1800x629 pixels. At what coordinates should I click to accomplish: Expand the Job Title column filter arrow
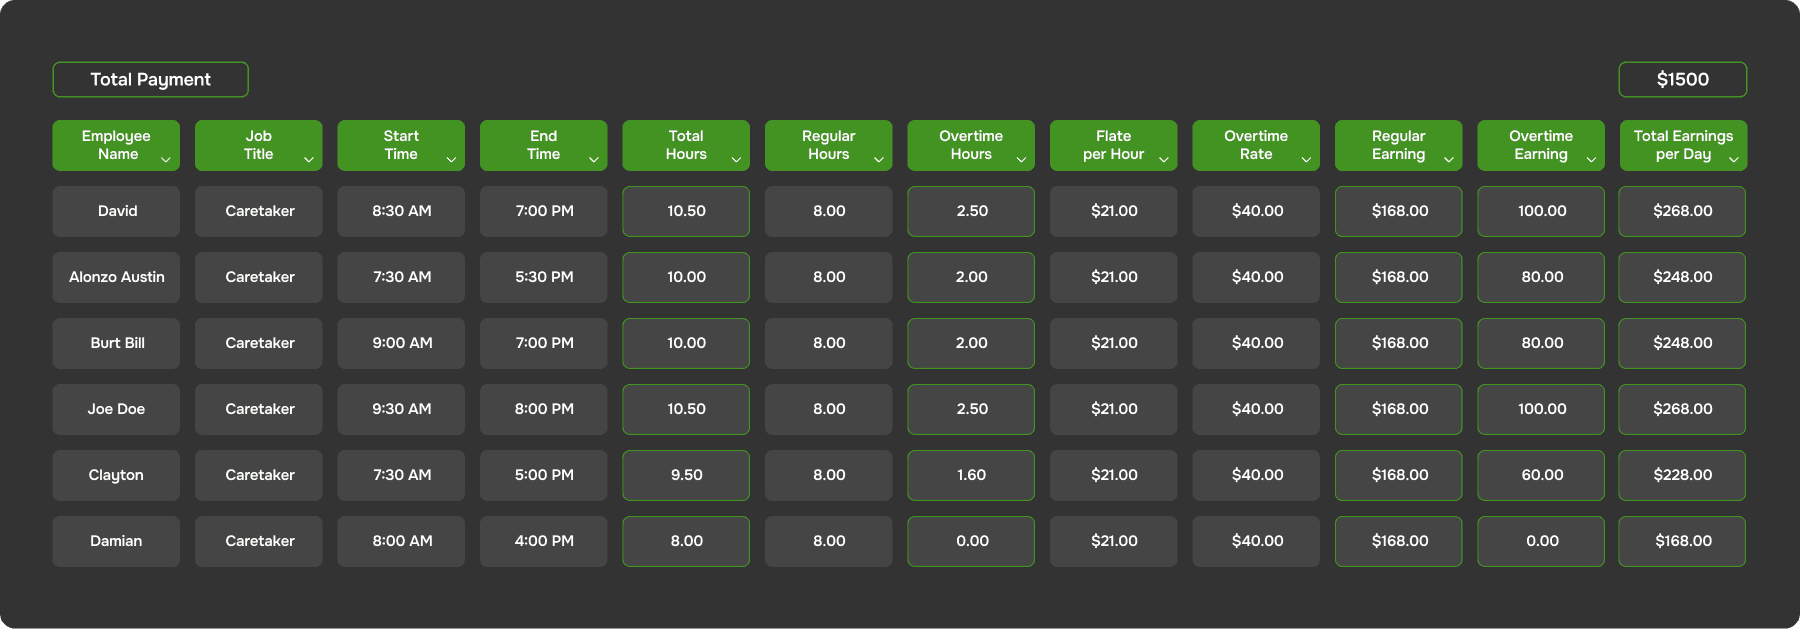pos(309,160)
